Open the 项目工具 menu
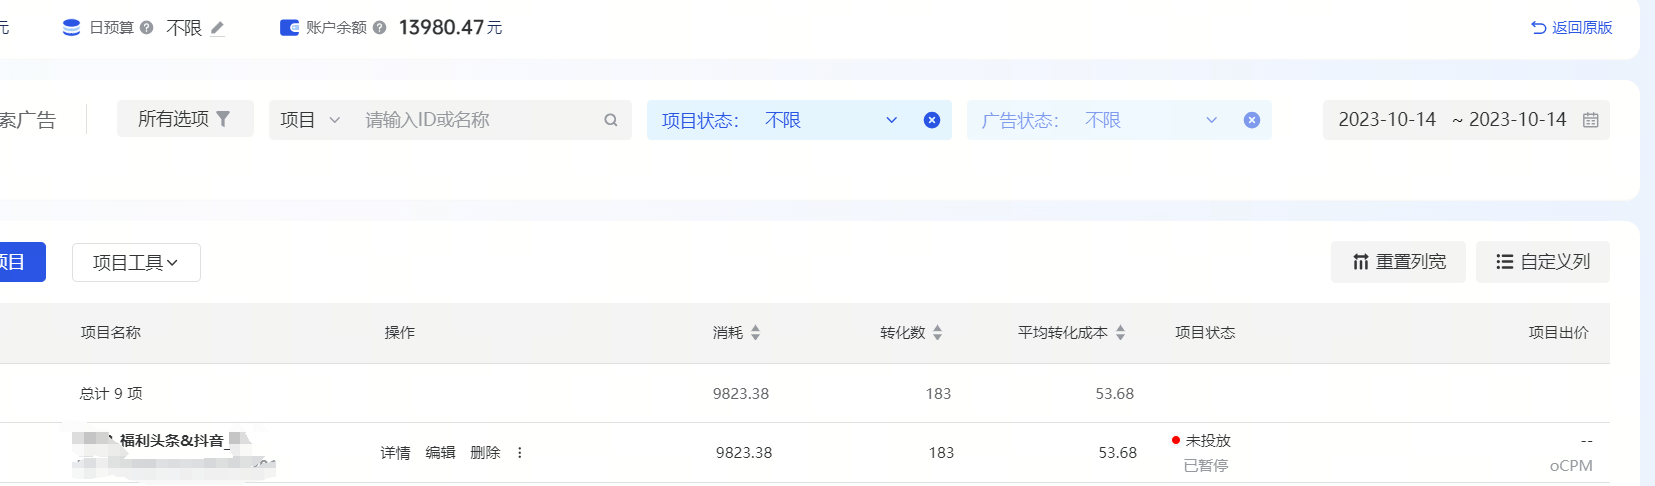The height and width of the screenshot is (486, 1655). [136, 263]
